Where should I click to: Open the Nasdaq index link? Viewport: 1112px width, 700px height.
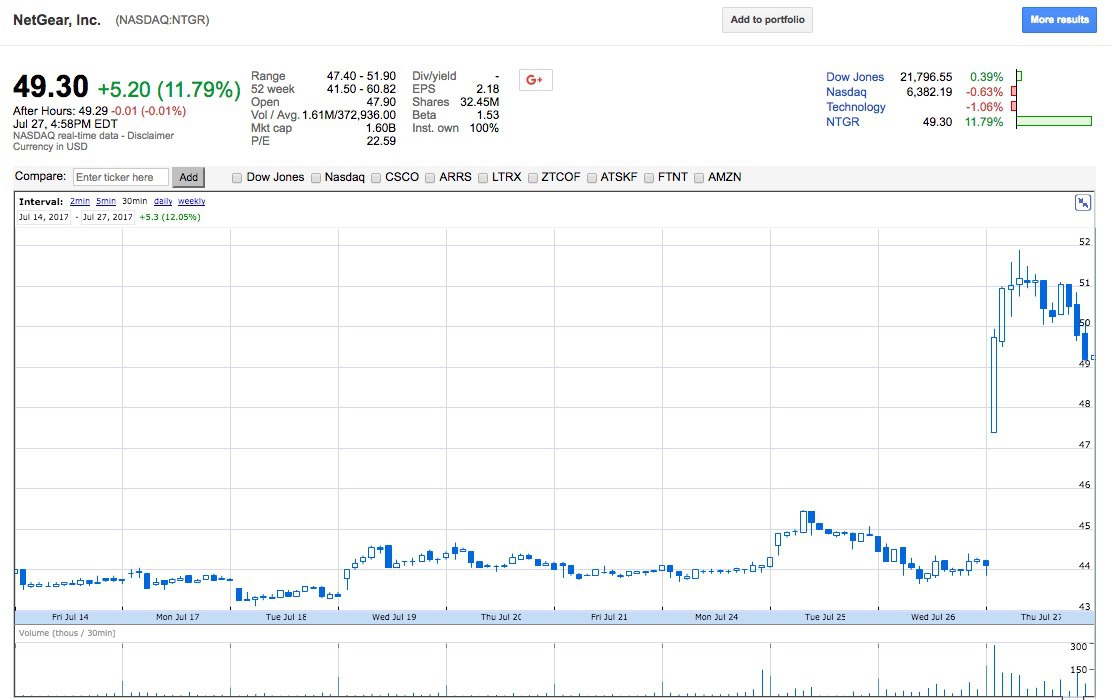pyautogui.click(x=846, y=91)
